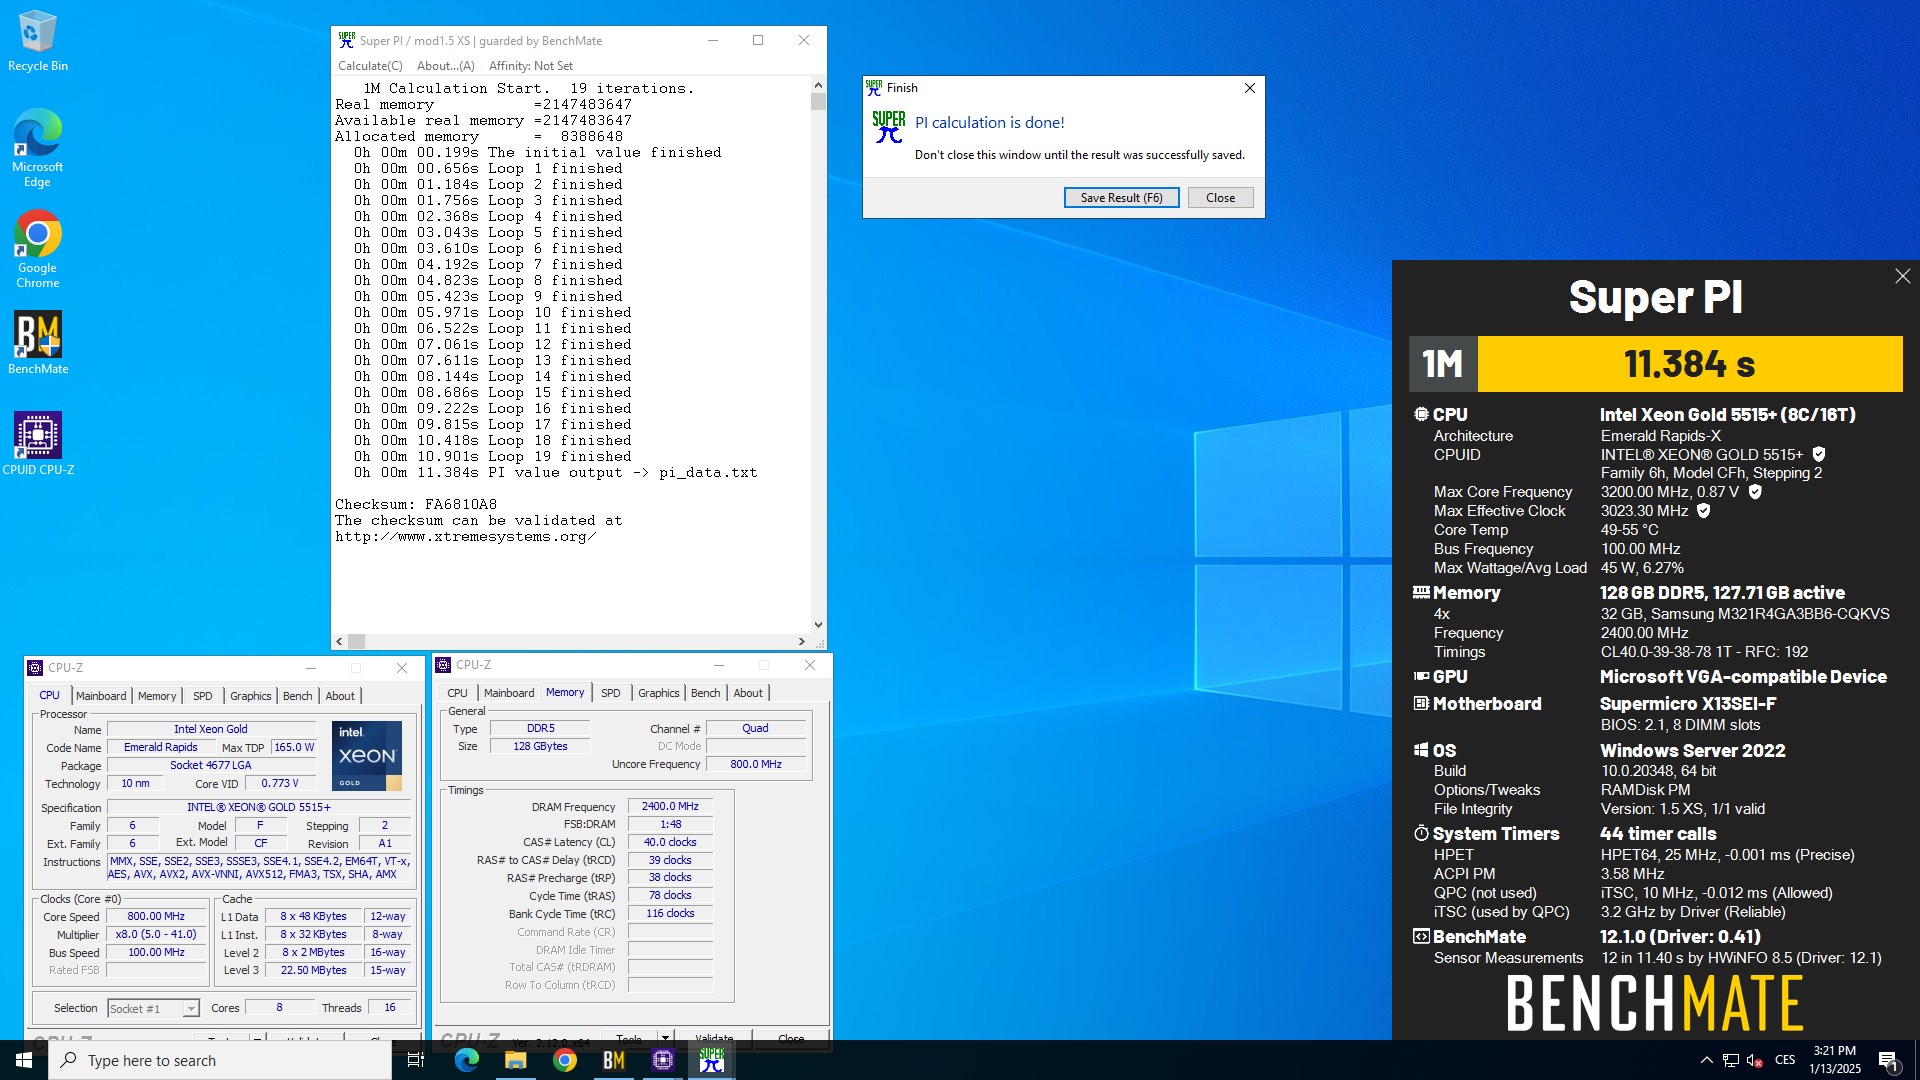Open the About...(A) menu in Super PI
This screenshot has height=1080, width=1920.
click(445, 66)
